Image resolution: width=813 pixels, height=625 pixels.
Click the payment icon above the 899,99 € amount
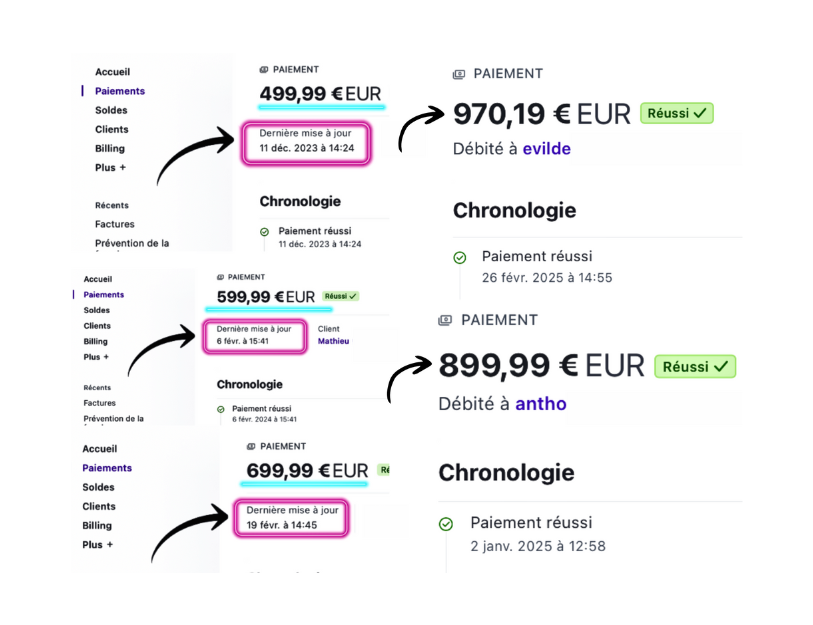pyautogui.click(x=445, y=320)
